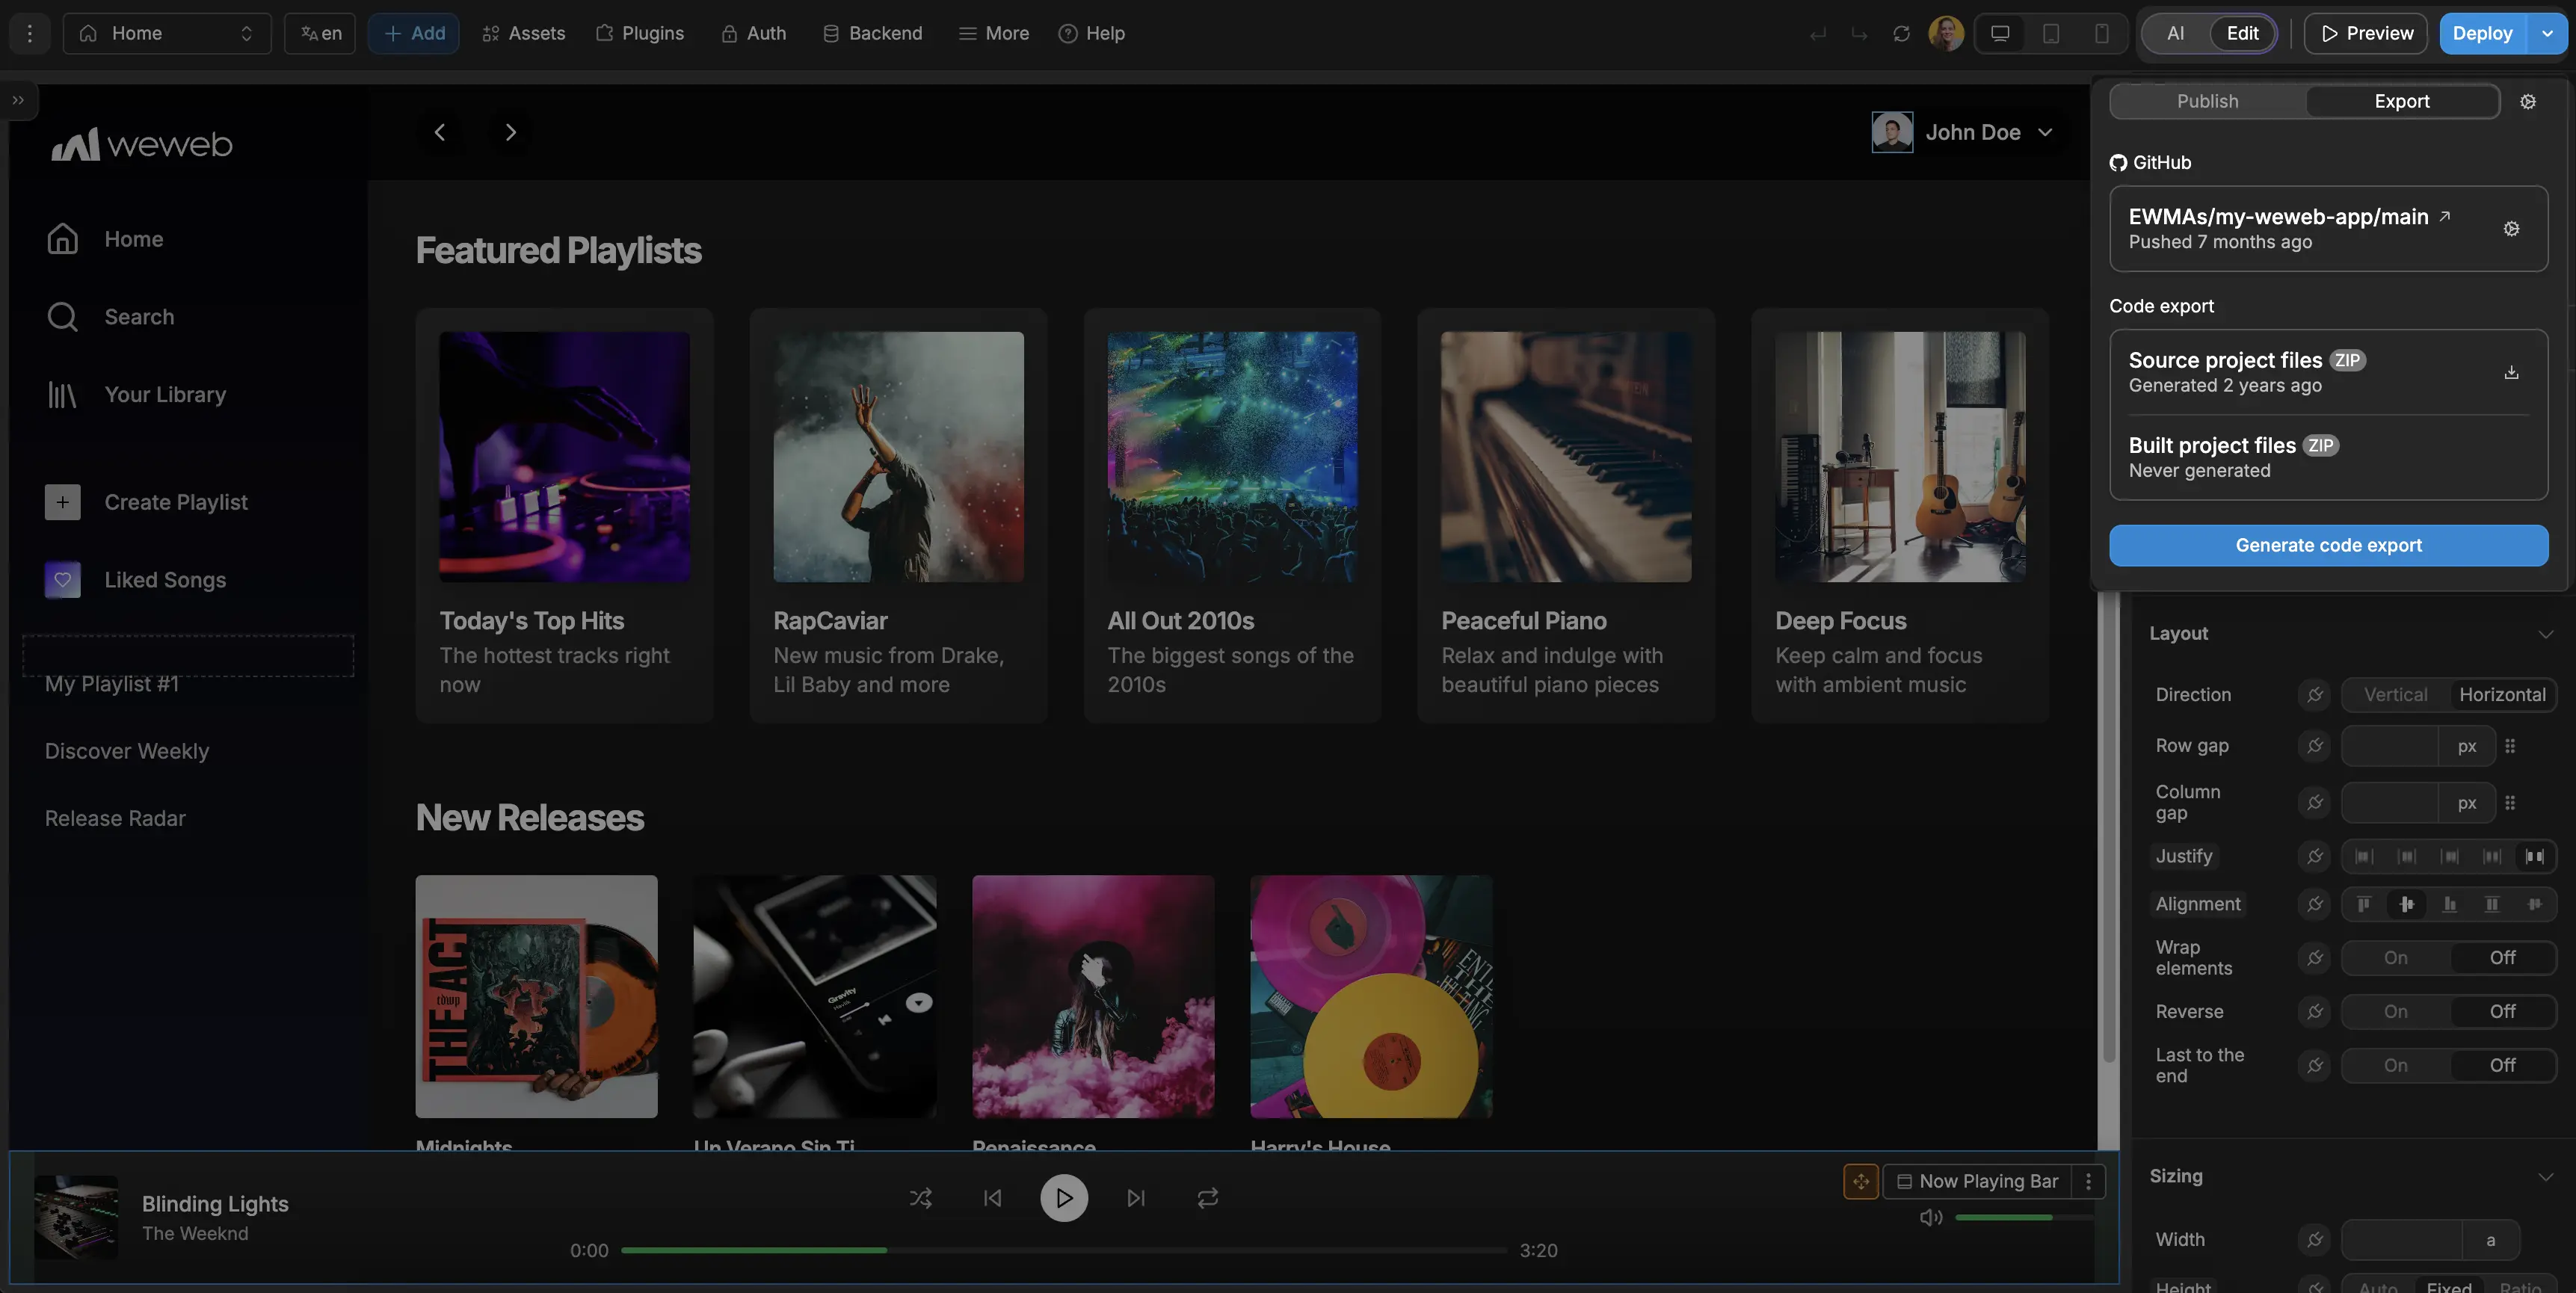The height and width of the screenshot is (1293, 2576).
Task: Click the shuffle icon in player bar
Action: (x=920, y=1197)
